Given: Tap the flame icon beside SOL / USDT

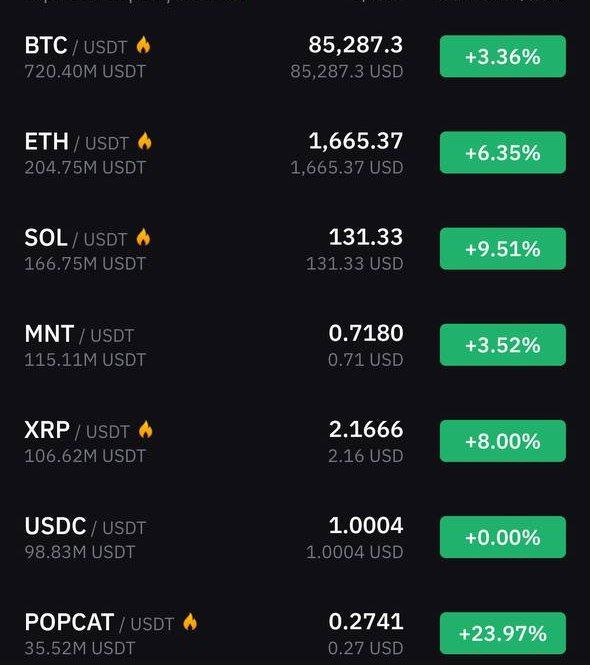Looking at the screenshot, I should 143,238.
